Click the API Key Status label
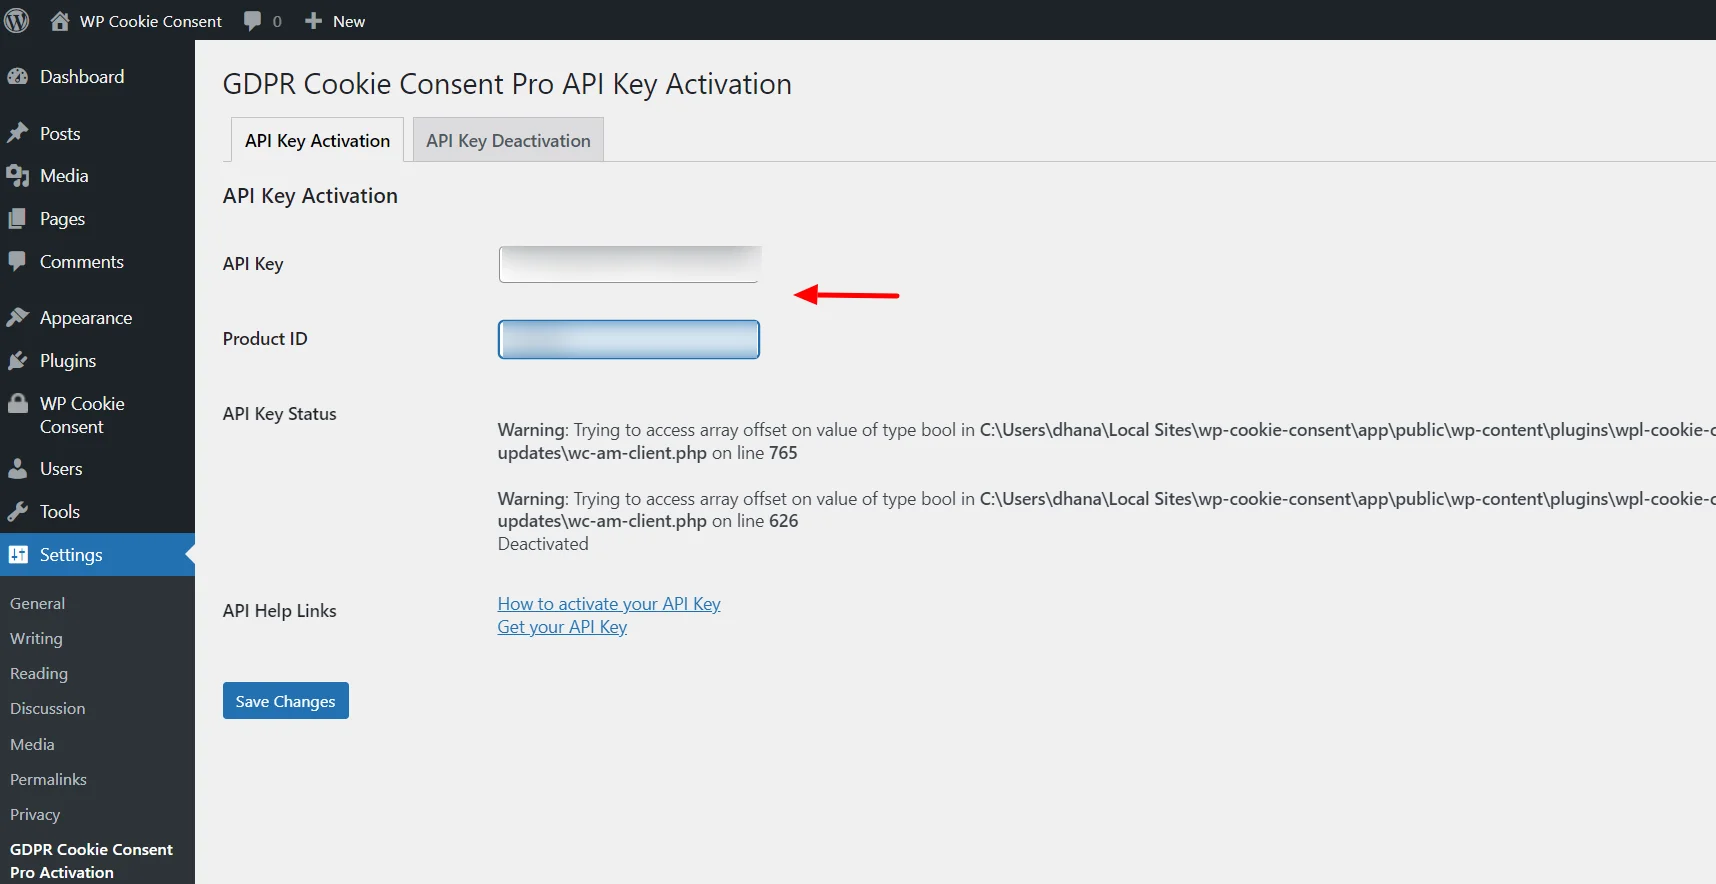 point(280,414)
